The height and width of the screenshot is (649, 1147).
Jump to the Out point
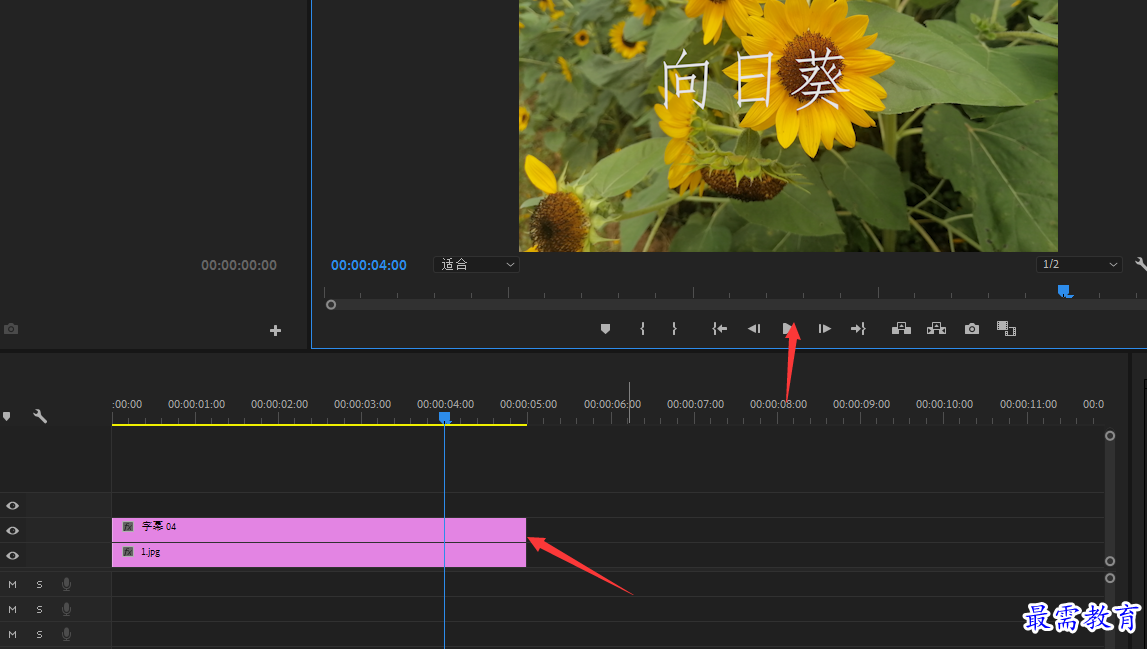click(x=858, y=329)
